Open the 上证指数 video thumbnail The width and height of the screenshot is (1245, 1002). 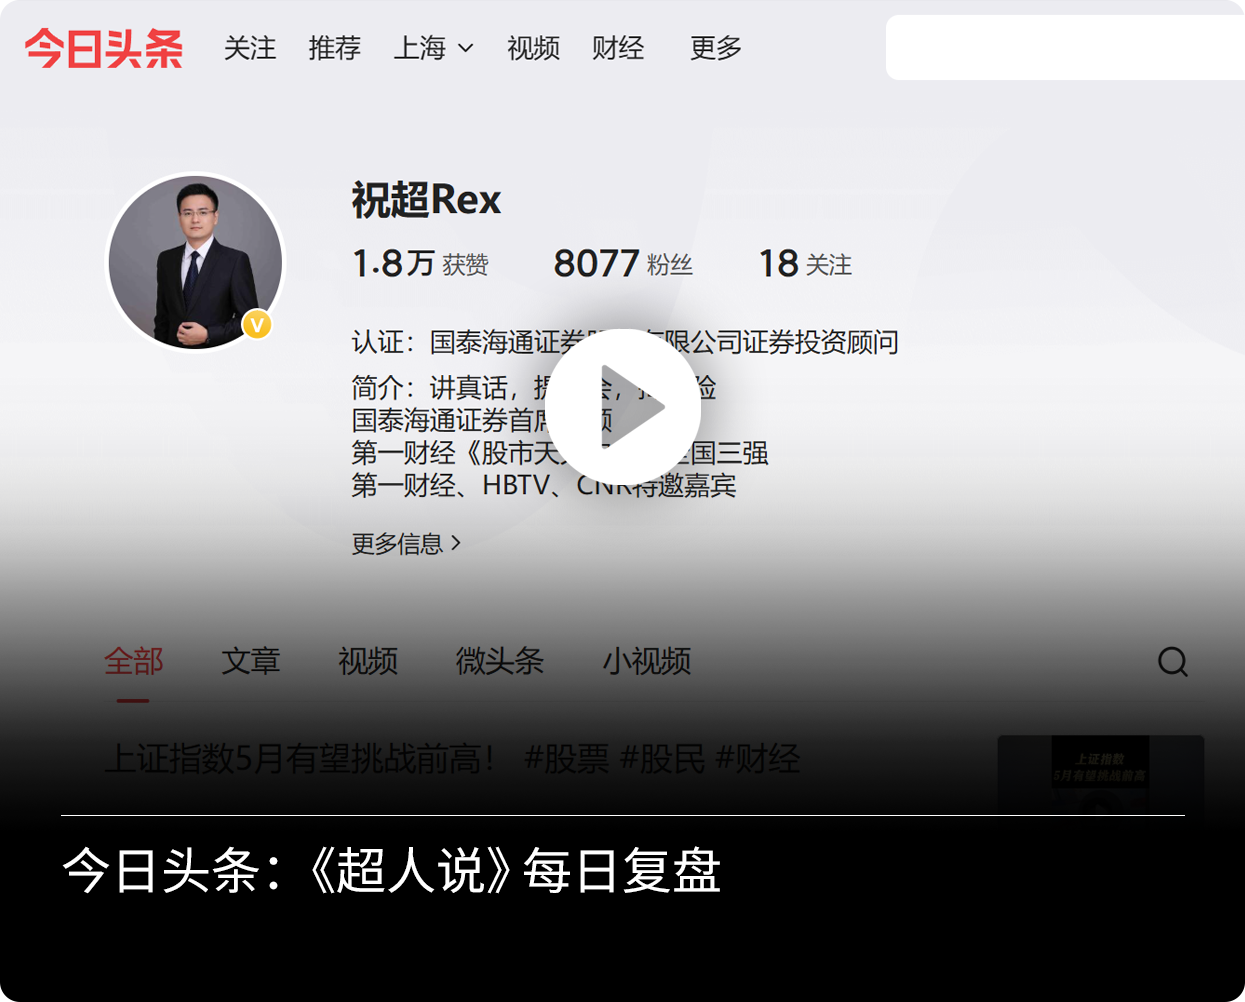coord(1101,775)
